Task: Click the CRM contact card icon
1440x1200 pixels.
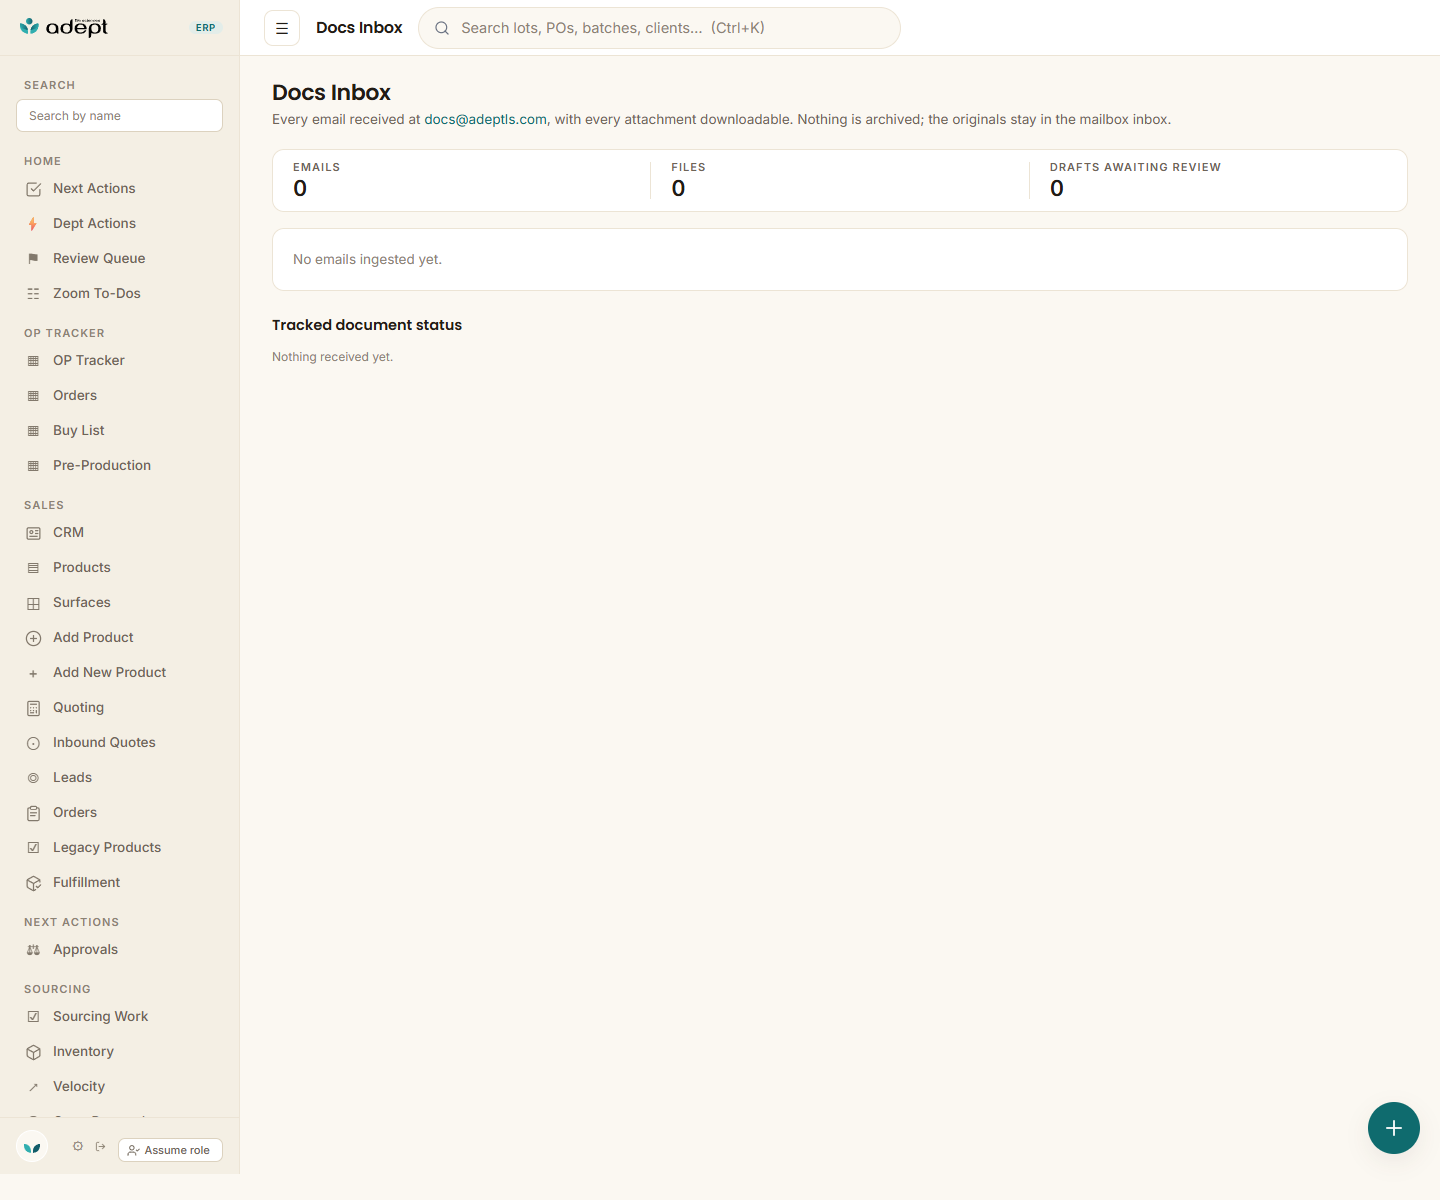Action: [33, 533]
